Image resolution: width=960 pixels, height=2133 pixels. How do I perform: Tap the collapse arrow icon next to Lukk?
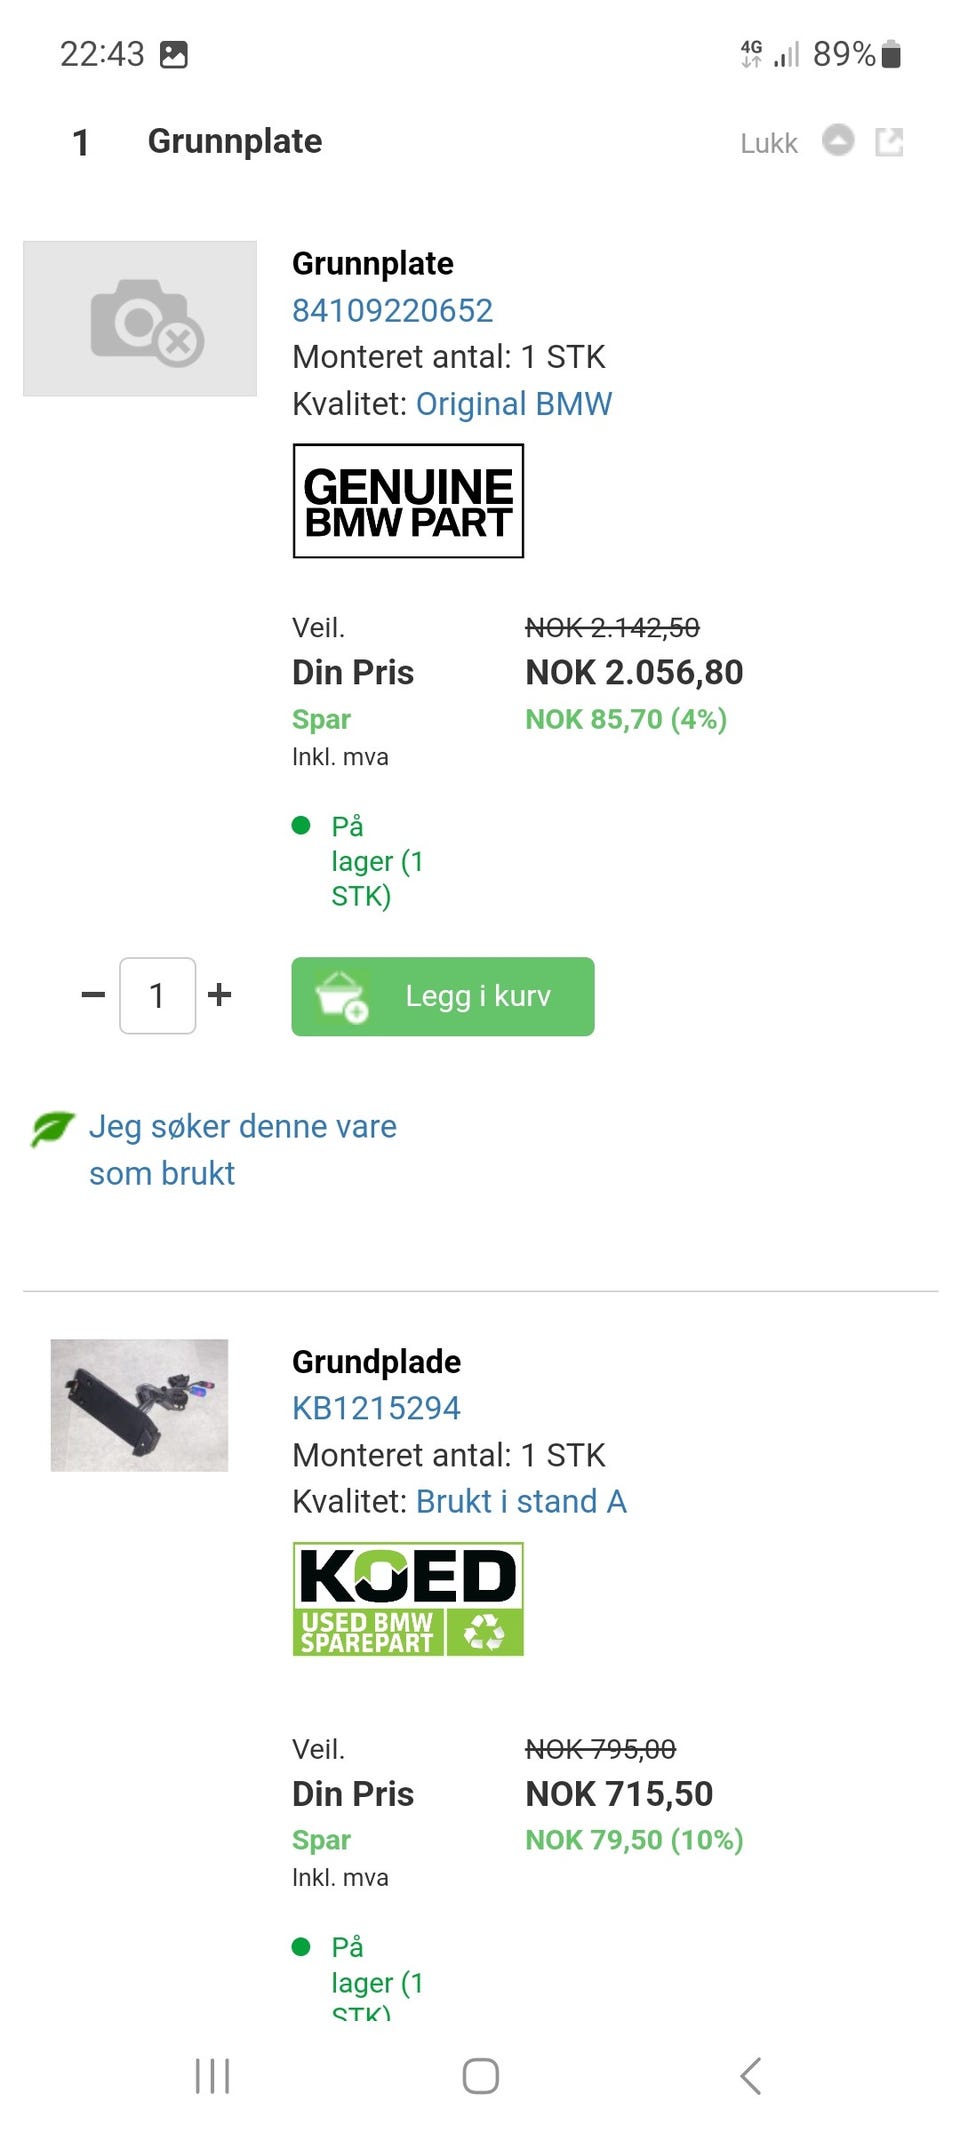[x=838, y=141]
